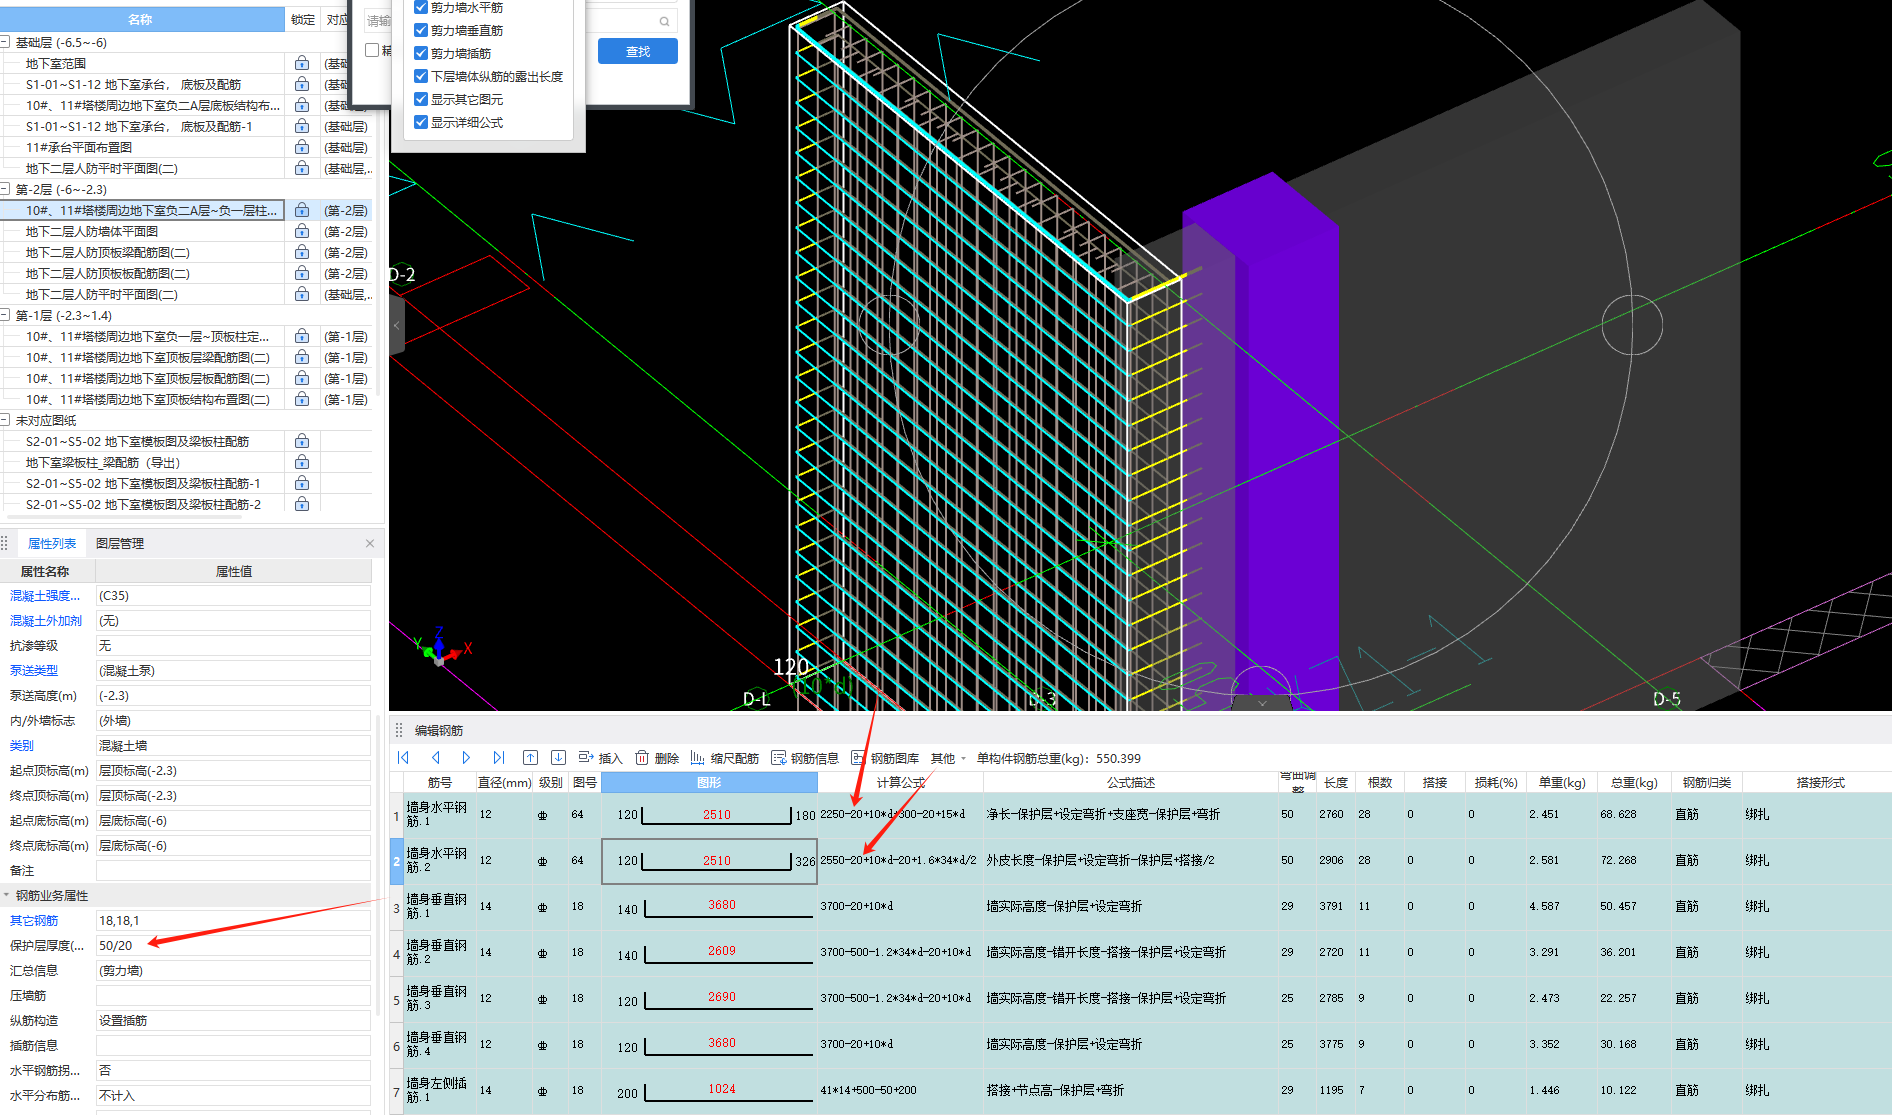Click lock icon for 地下室范围 row
Screen dimensions: 1892x1115
(x=302, y=63)
